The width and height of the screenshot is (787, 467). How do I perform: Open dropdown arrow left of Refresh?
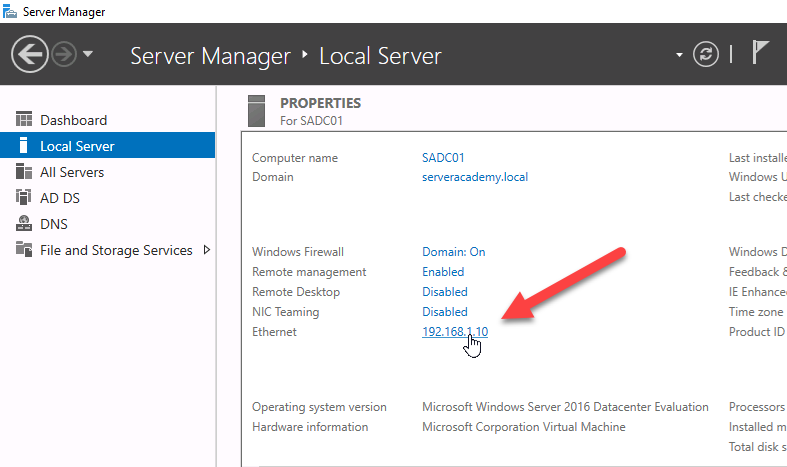click(679, 55)
